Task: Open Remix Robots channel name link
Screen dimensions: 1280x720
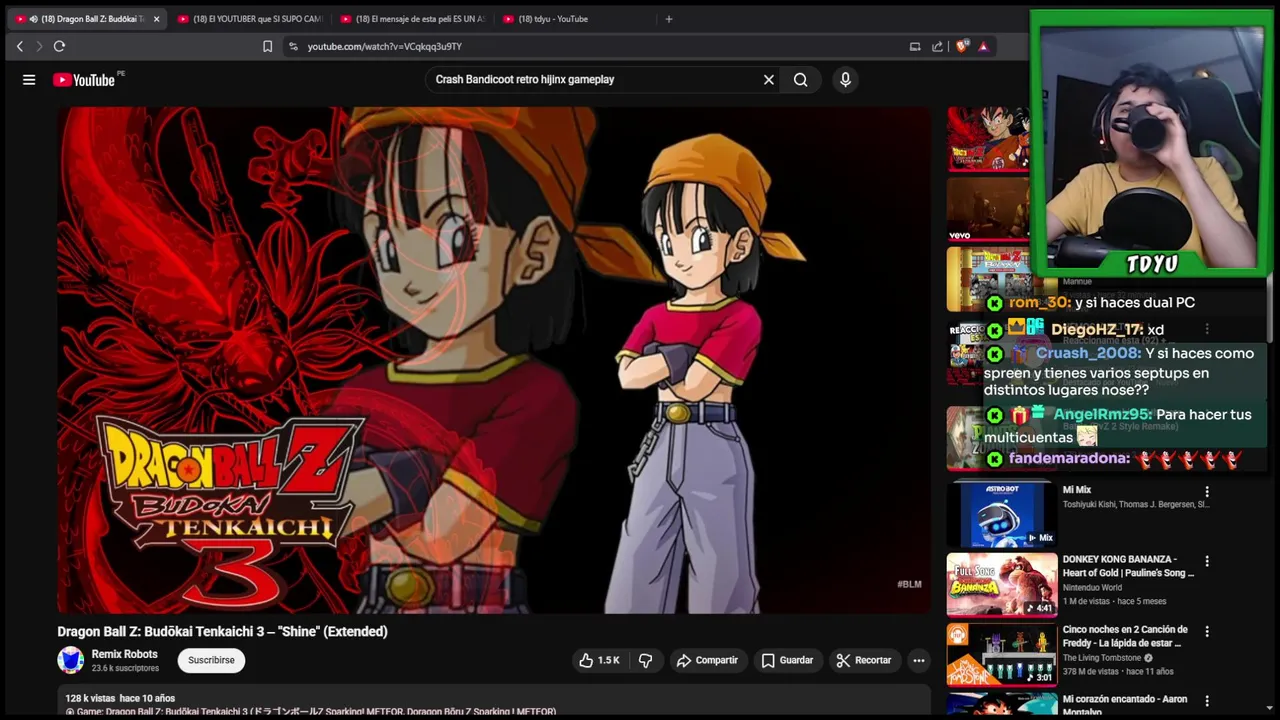Action: (x=124, y=654)
